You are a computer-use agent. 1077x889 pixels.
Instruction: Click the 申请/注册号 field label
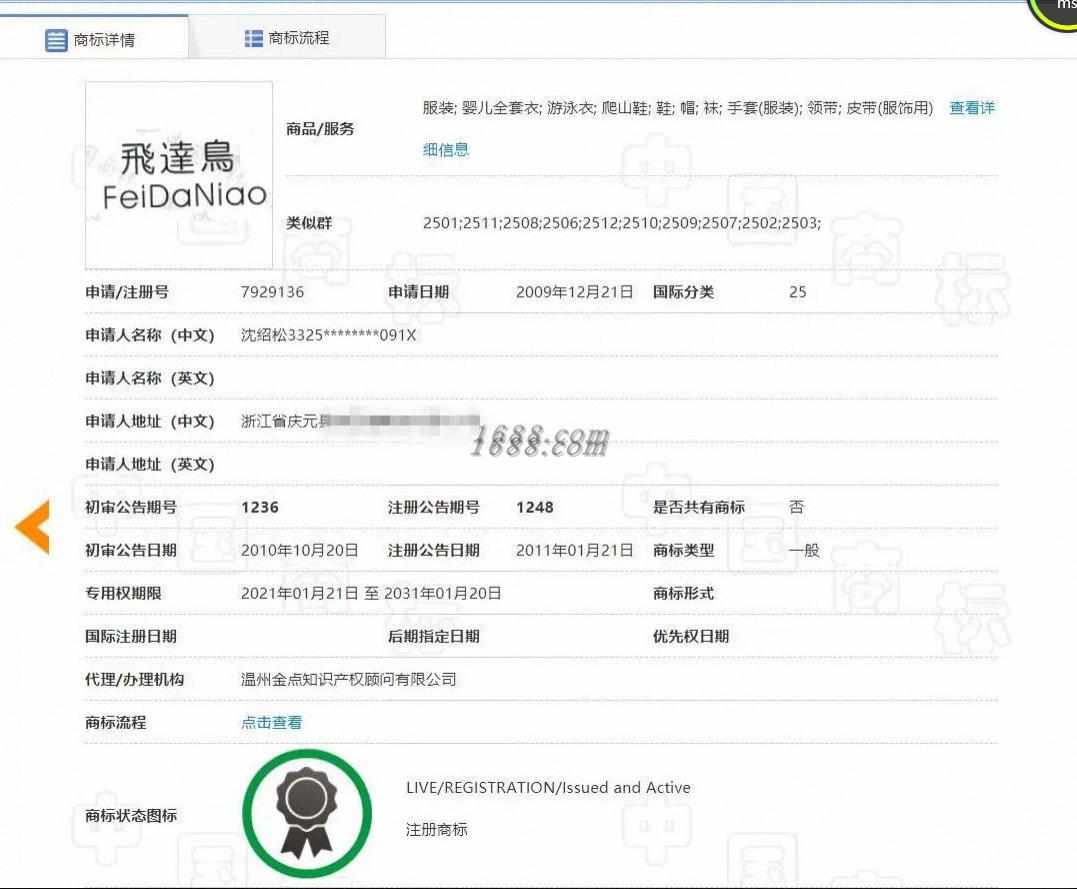coord(127,292)
